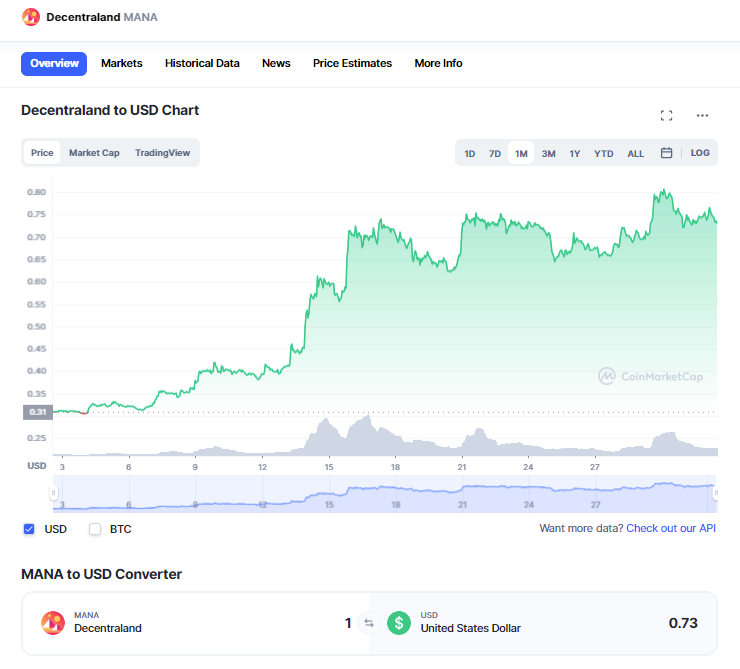Go to the News tab

coord(276,63)
